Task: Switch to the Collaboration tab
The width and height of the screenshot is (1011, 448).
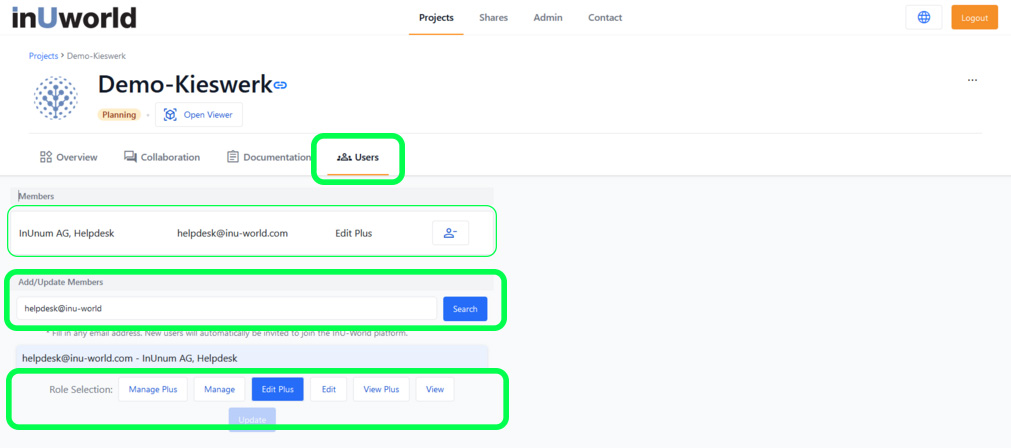Action: [x=161, y=157]
